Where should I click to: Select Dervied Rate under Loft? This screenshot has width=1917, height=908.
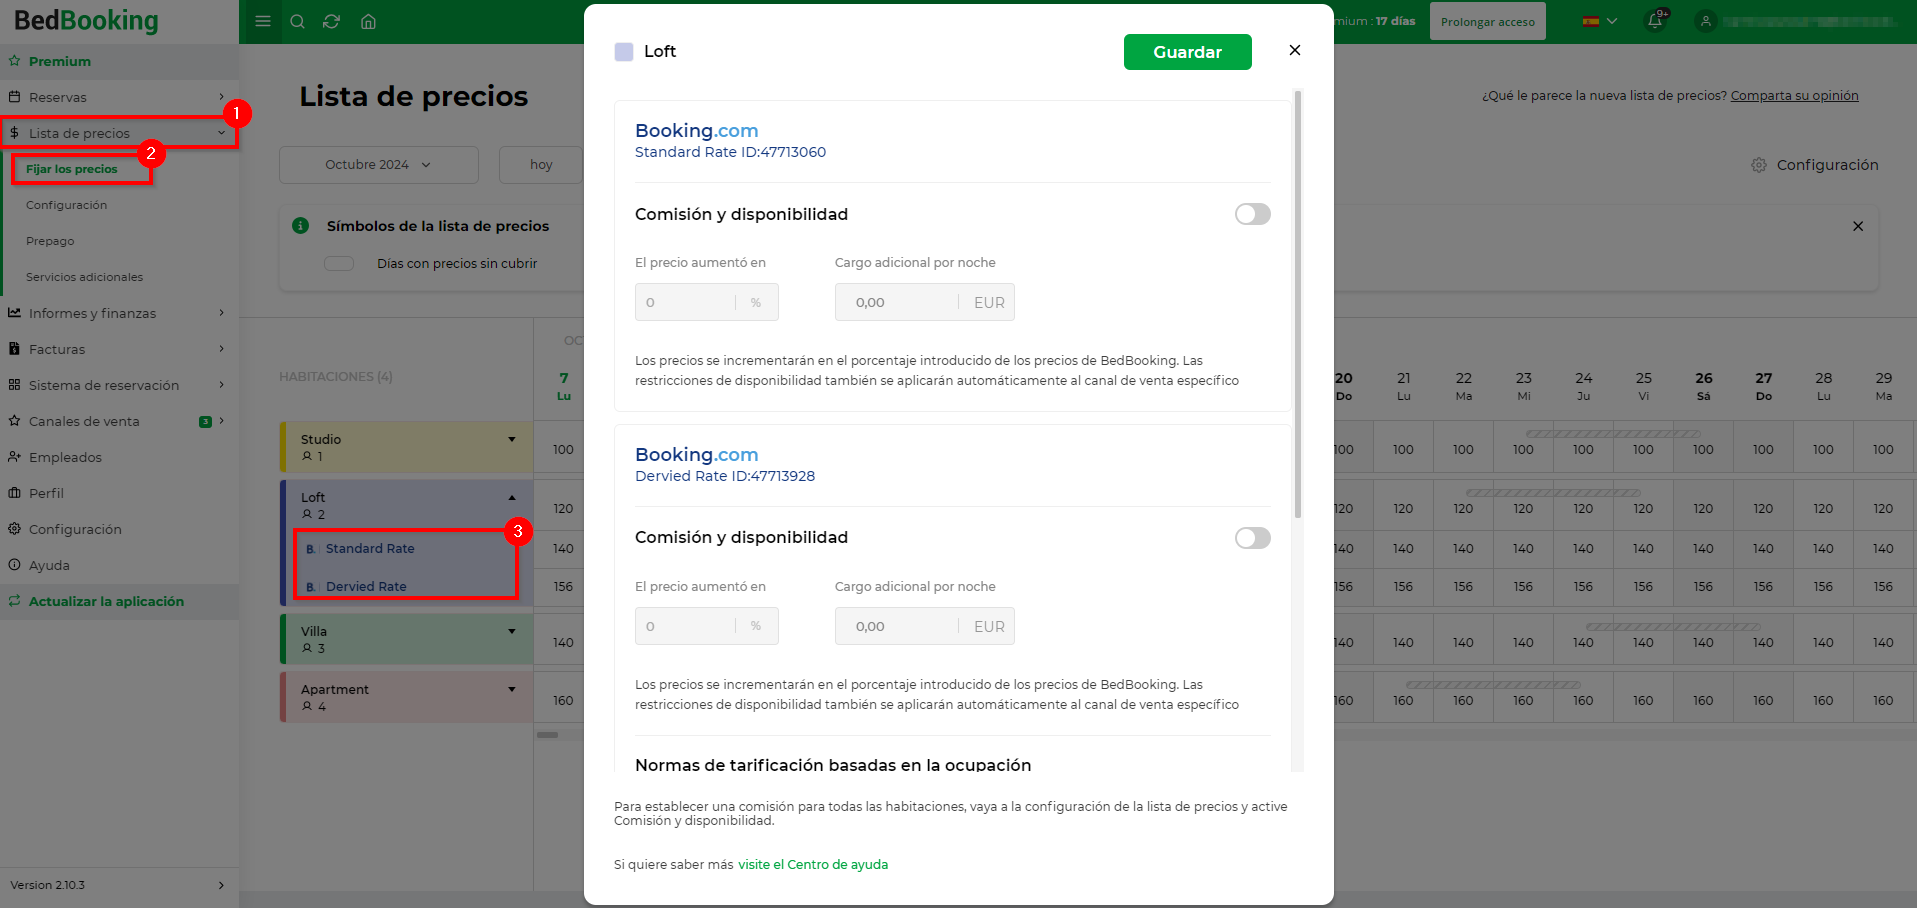(x=366, y=587)
